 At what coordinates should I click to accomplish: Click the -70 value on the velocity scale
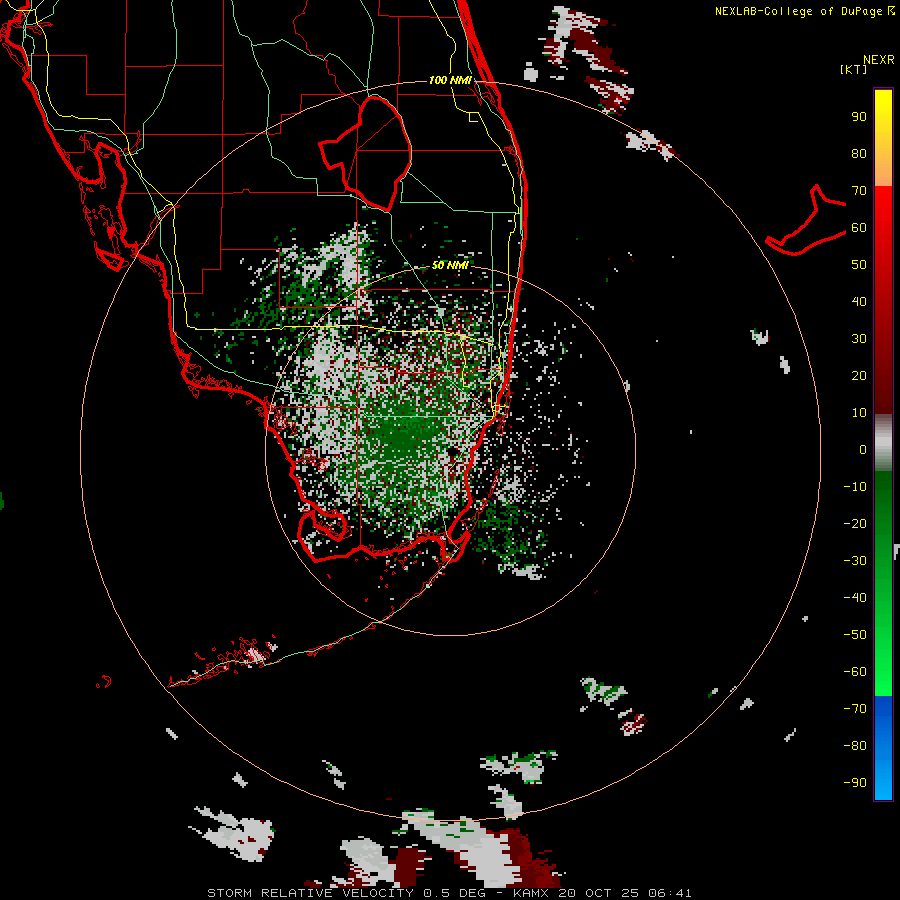coord(855,709)
